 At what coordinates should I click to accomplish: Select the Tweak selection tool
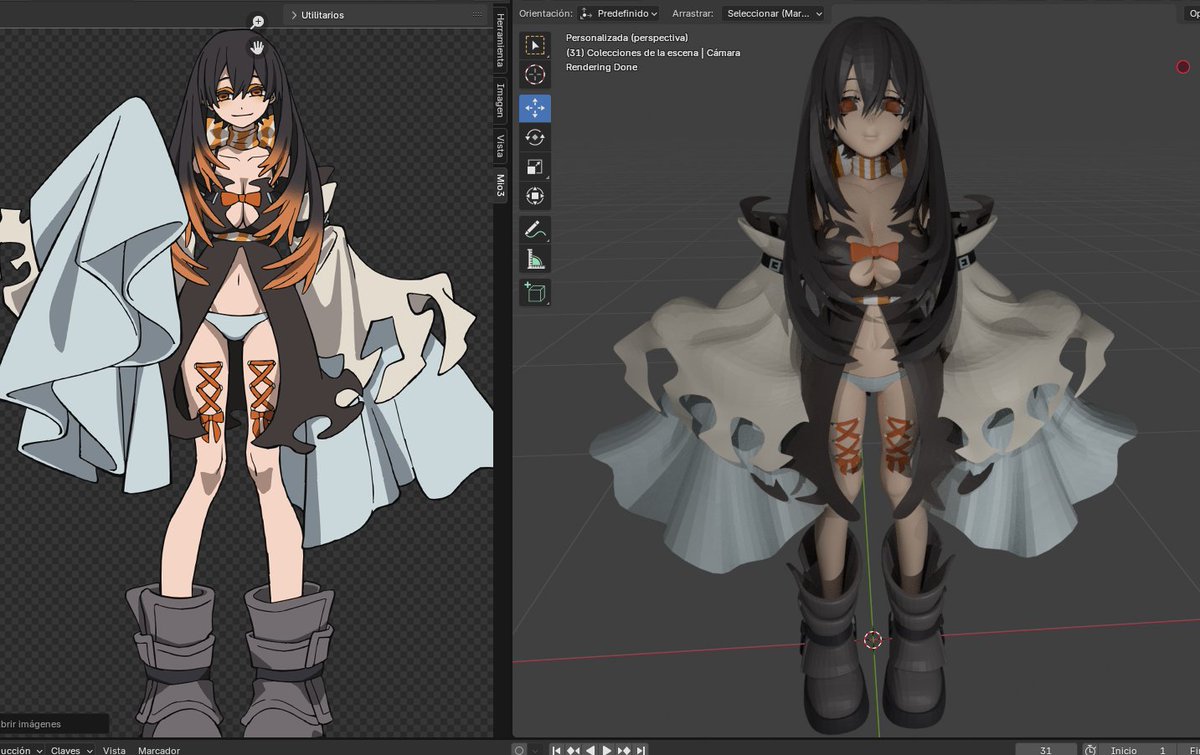click(535, 44)
